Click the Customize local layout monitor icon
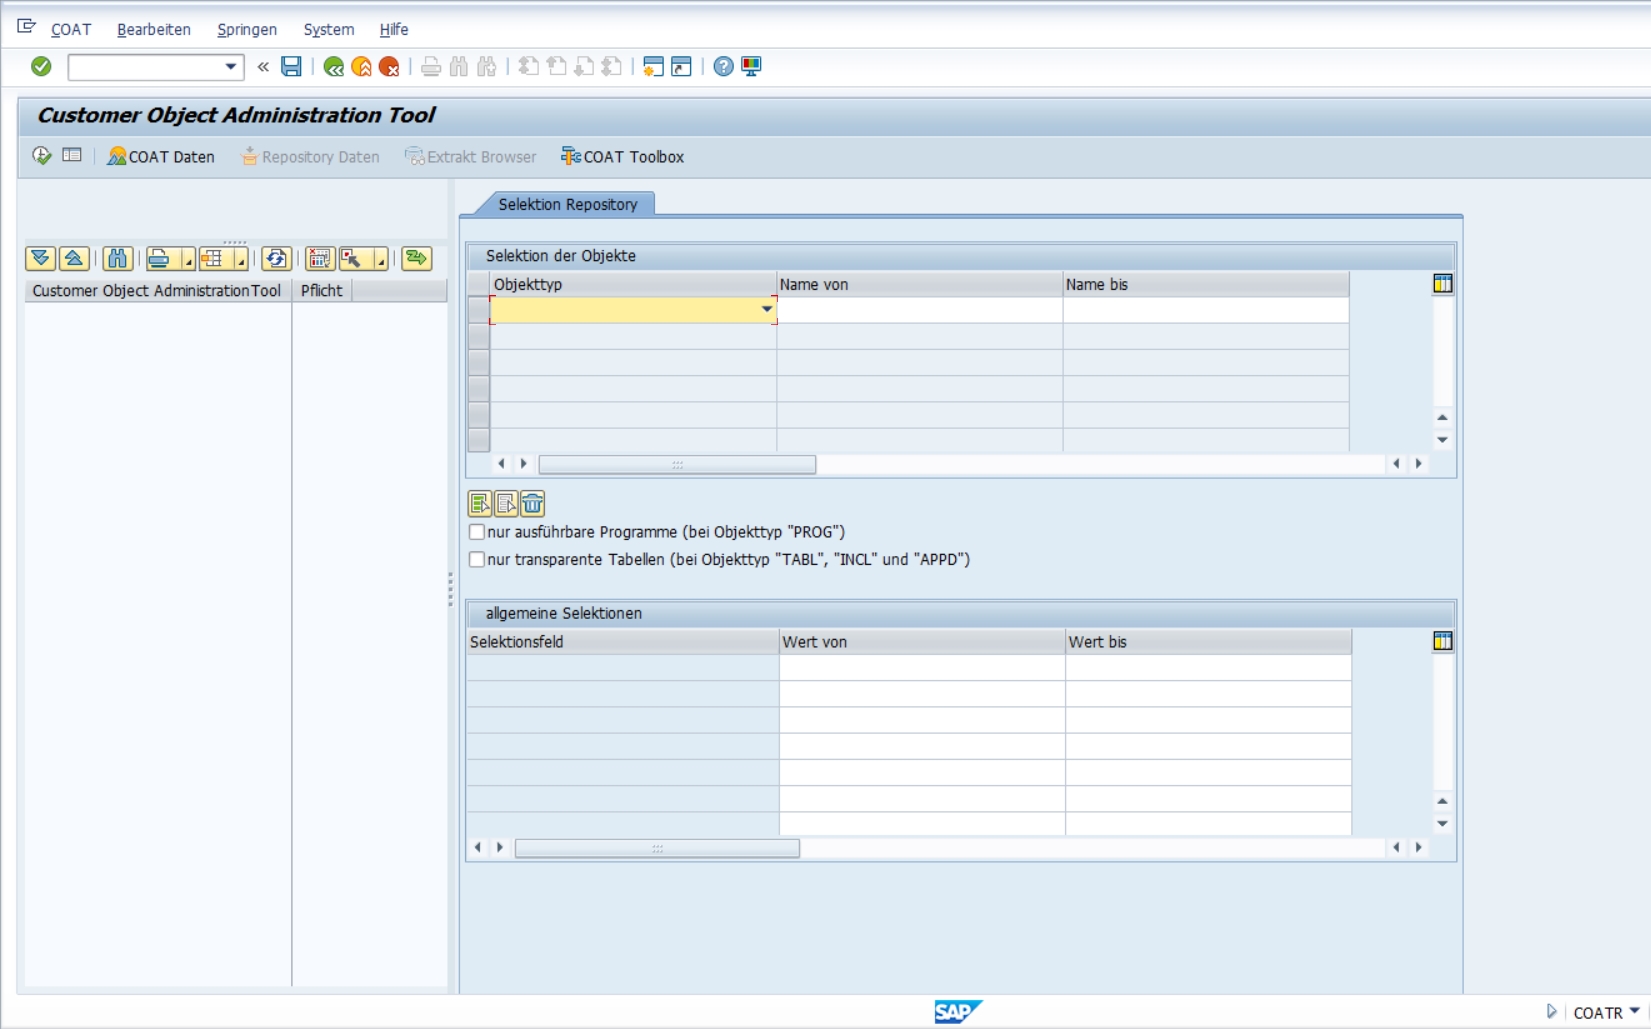 pyautogui.click(x=751, y=67)
